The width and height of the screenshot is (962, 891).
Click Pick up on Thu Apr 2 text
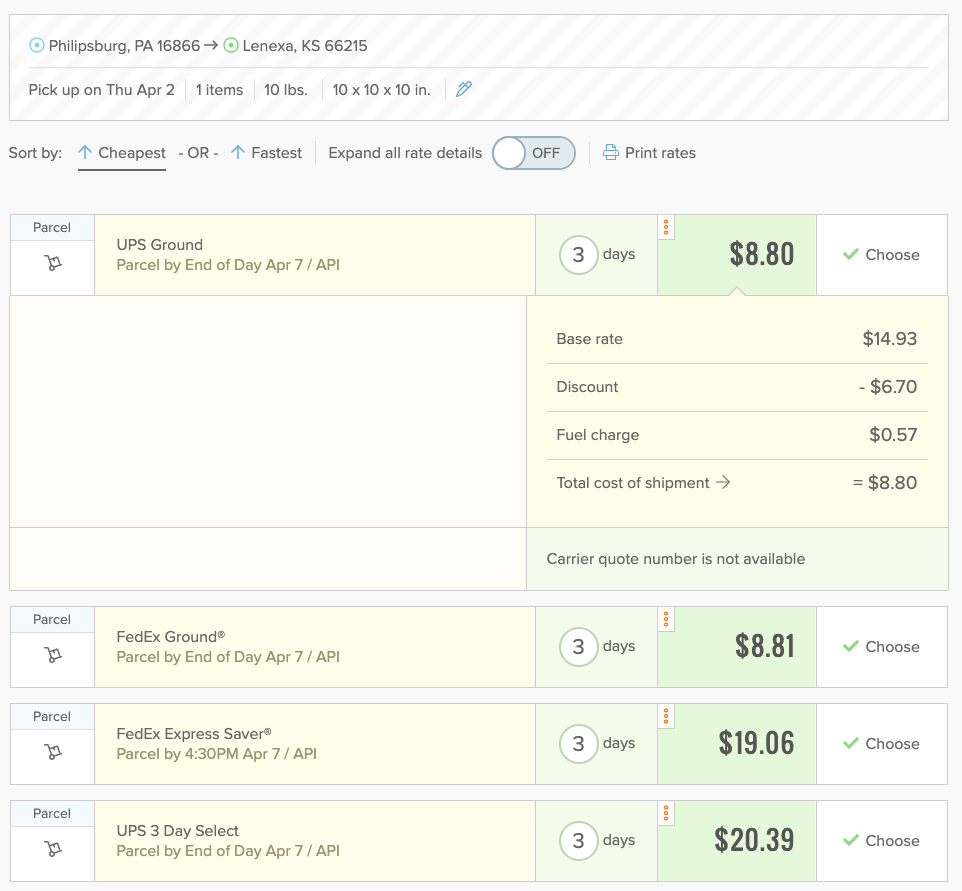click(x=101, y=90)
